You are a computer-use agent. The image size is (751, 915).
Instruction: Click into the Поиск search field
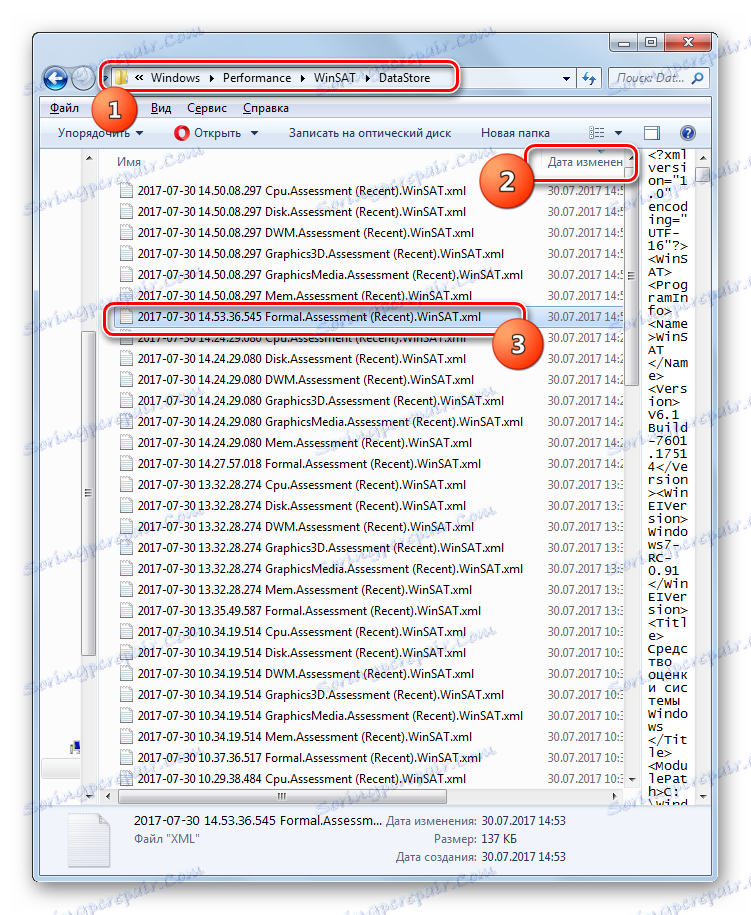[651, 78]
